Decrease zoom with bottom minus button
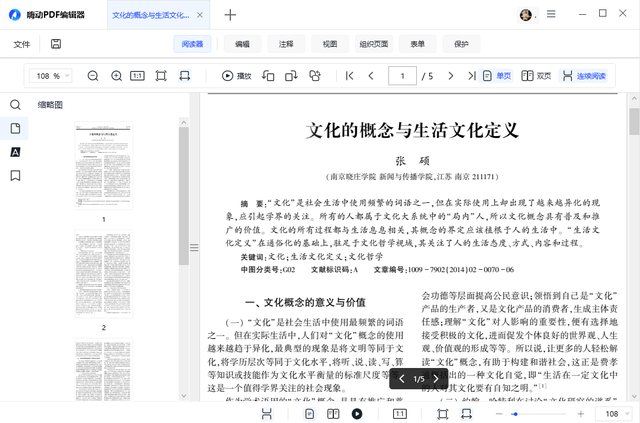640x423 pixels. coord(499,414)
